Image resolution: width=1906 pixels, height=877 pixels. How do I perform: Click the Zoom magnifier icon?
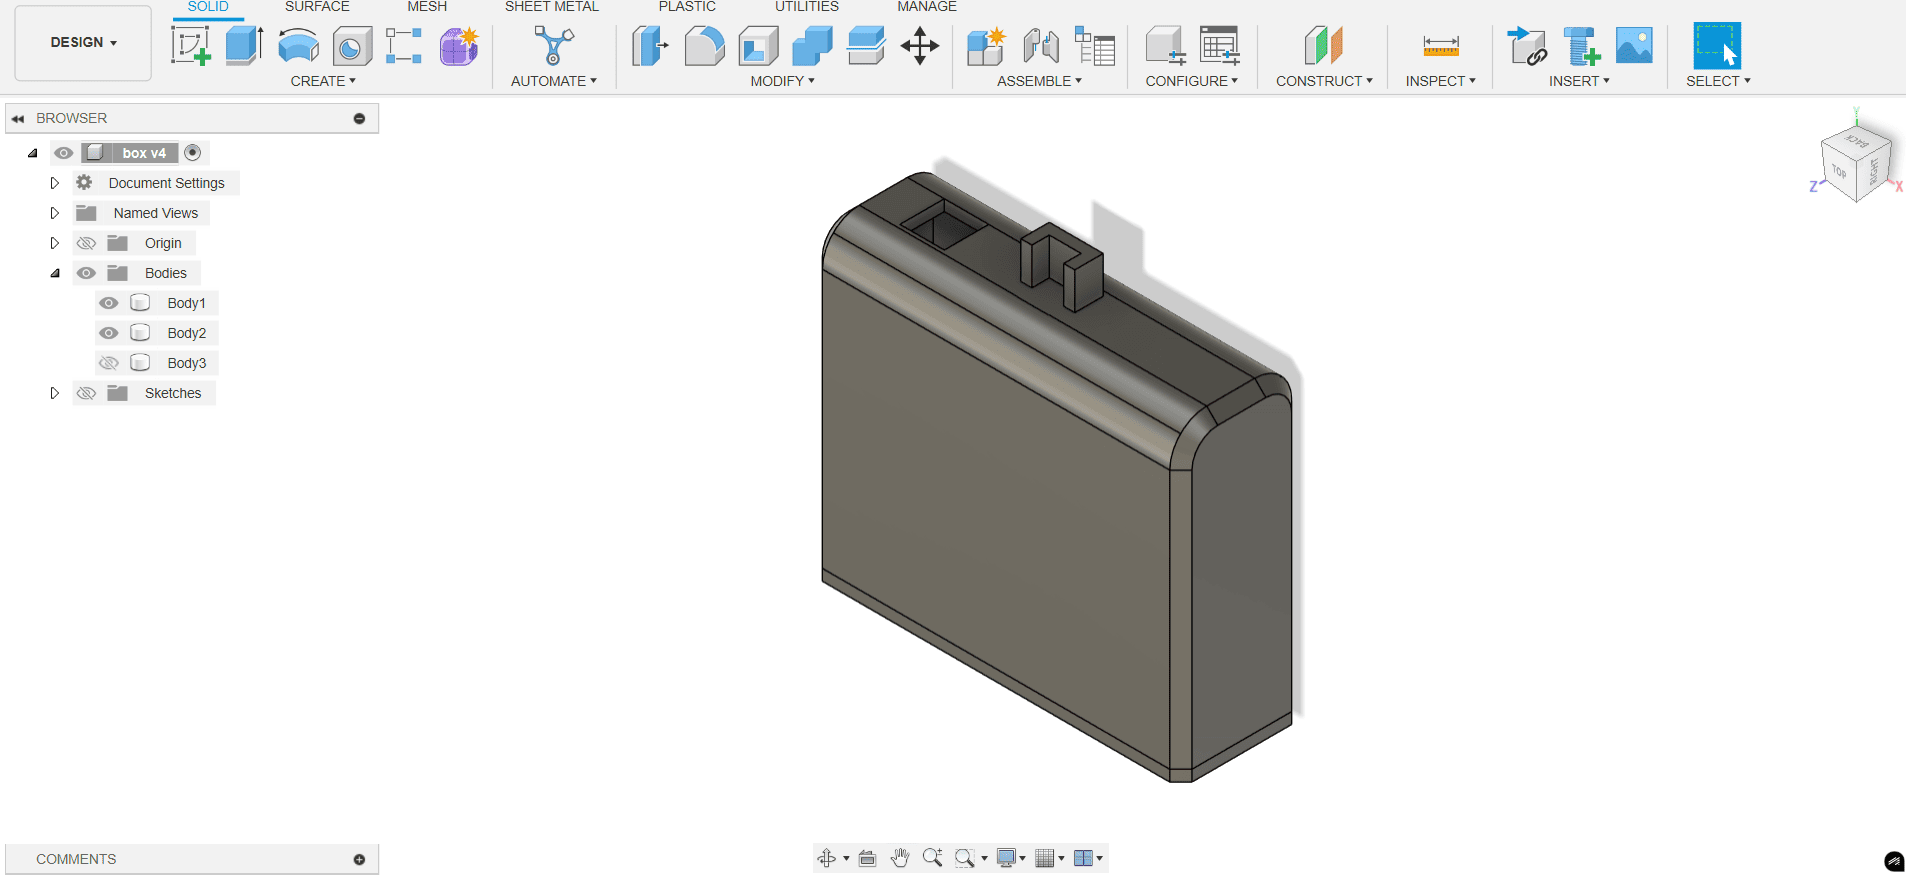[932, 858]
